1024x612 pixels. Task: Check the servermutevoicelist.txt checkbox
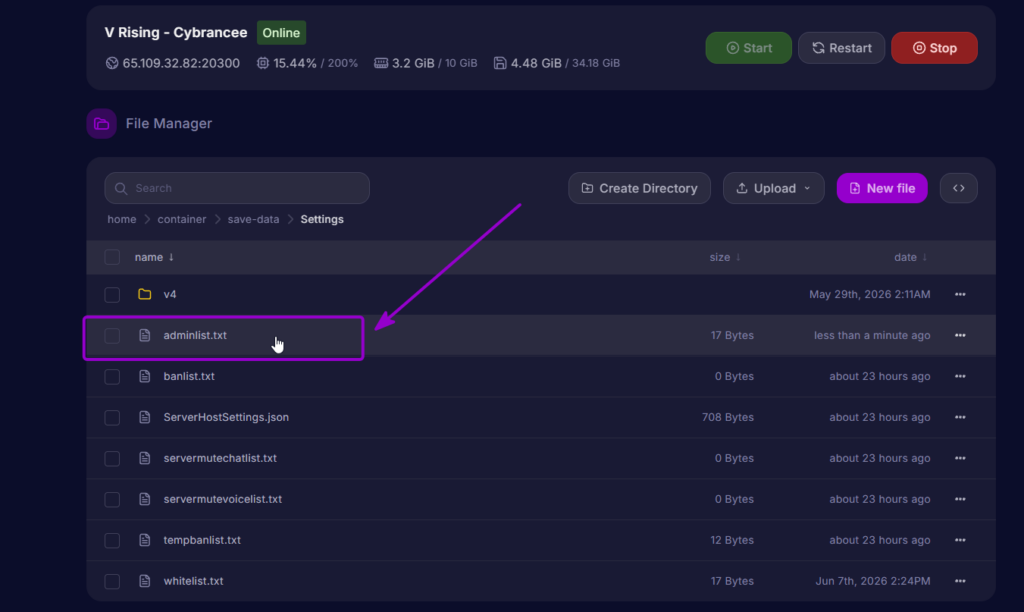click(x=112, y=500)
